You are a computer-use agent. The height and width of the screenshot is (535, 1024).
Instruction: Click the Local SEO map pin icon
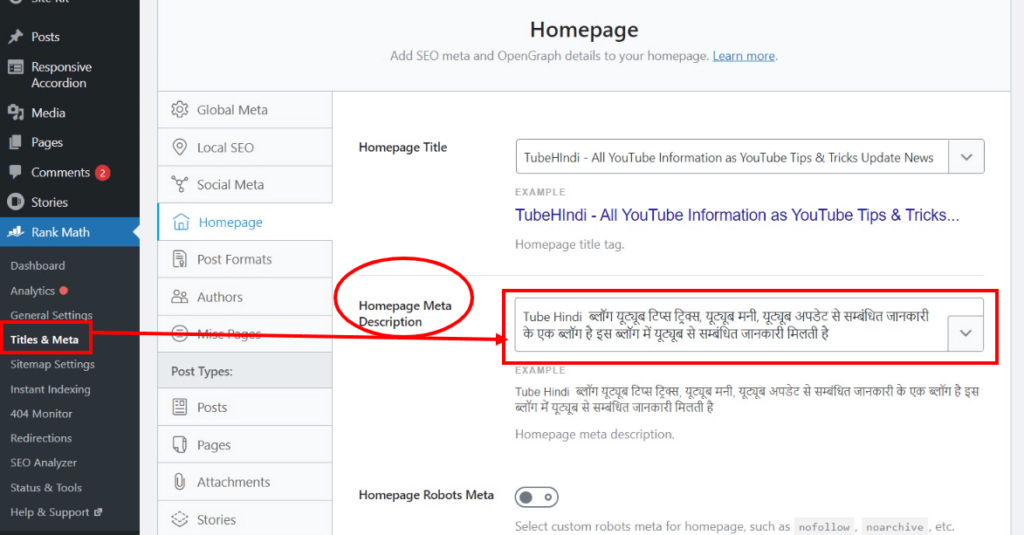pos(180,147)
